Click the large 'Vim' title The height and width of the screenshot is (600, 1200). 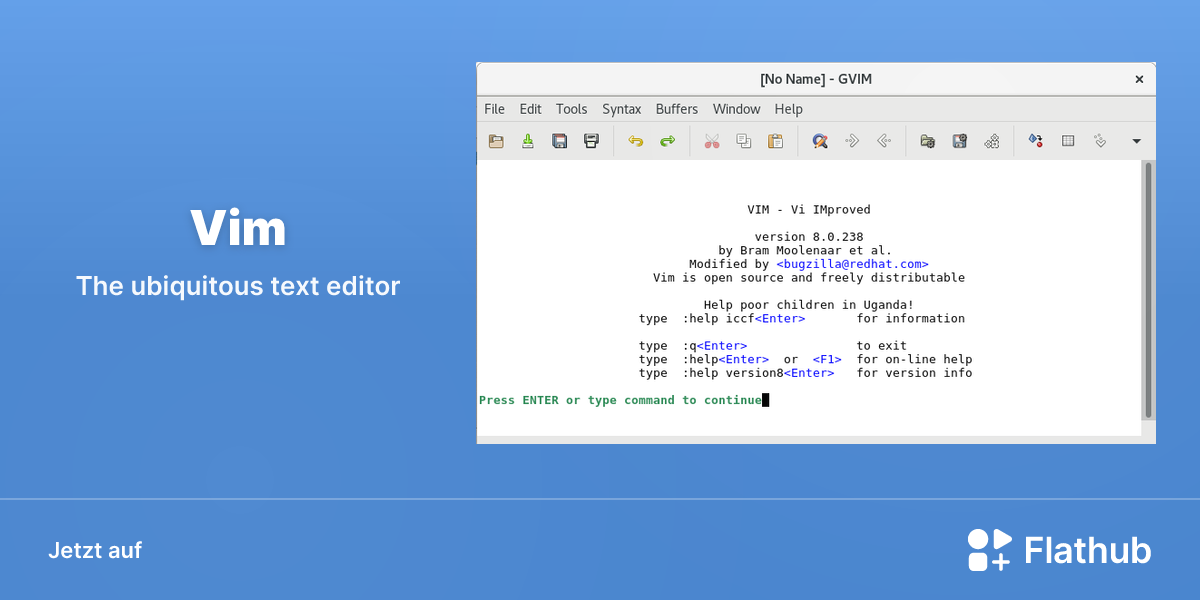[x=238, y=228]
